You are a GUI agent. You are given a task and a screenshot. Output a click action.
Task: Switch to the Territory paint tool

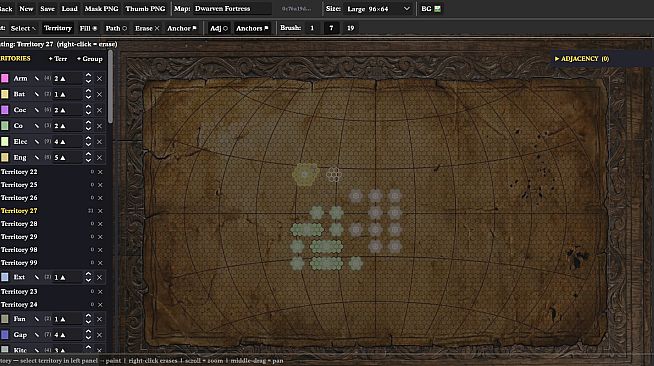58,28
